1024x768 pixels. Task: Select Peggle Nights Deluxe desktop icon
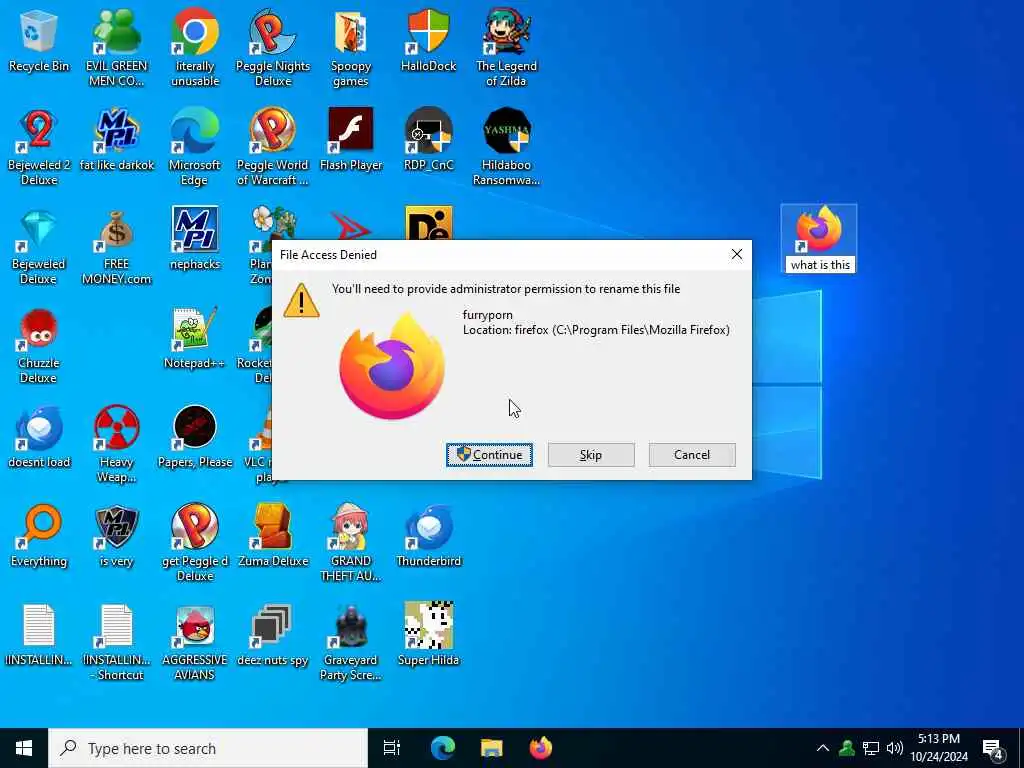pyautogui.click(x=273, y=48)
